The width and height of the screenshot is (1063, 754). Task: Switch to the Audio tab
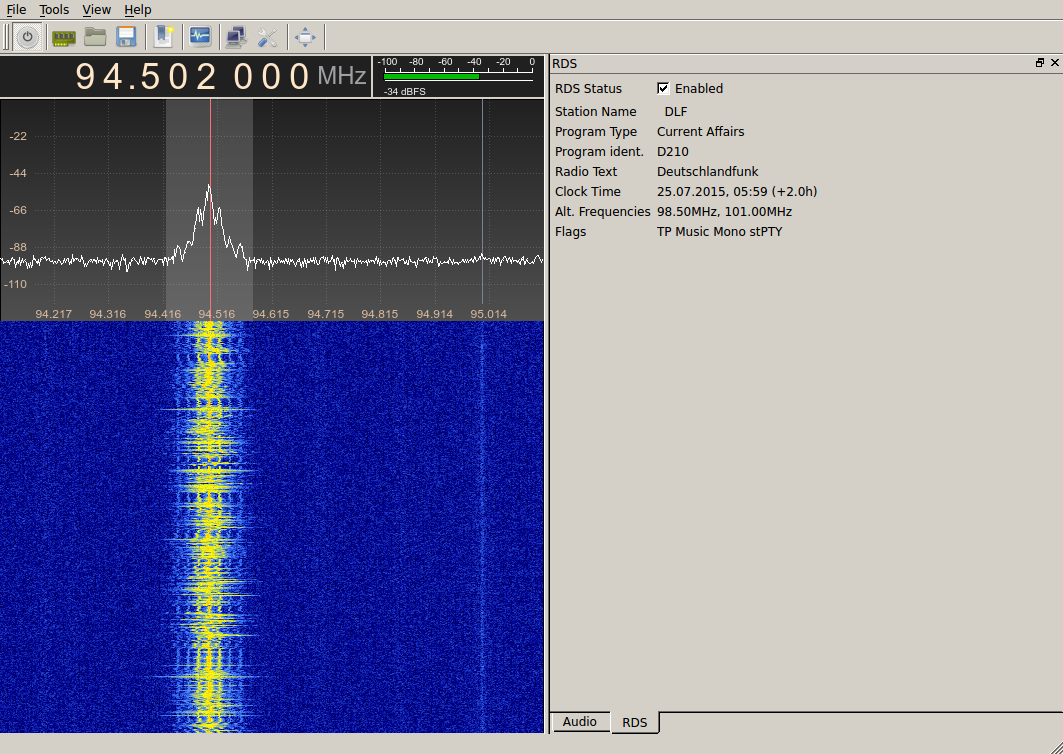[x=579, y=722]
